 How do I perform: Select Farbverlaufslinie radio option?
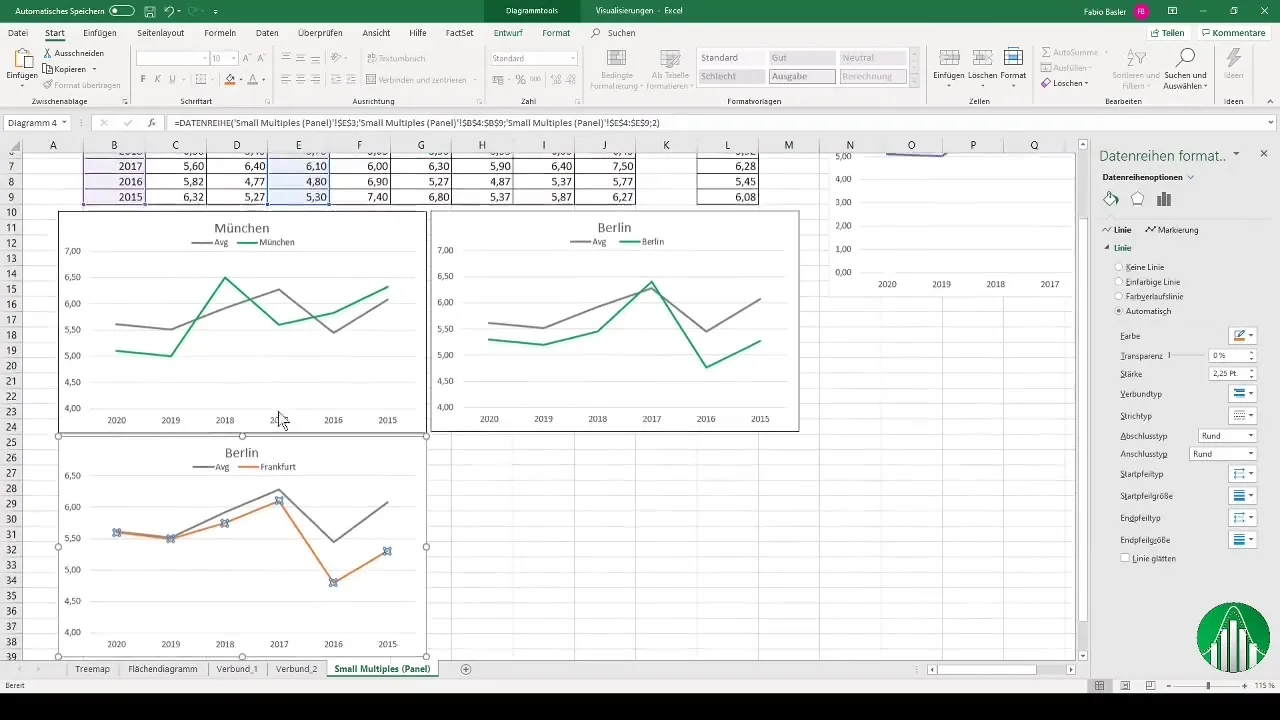[x=1119, y=297]
